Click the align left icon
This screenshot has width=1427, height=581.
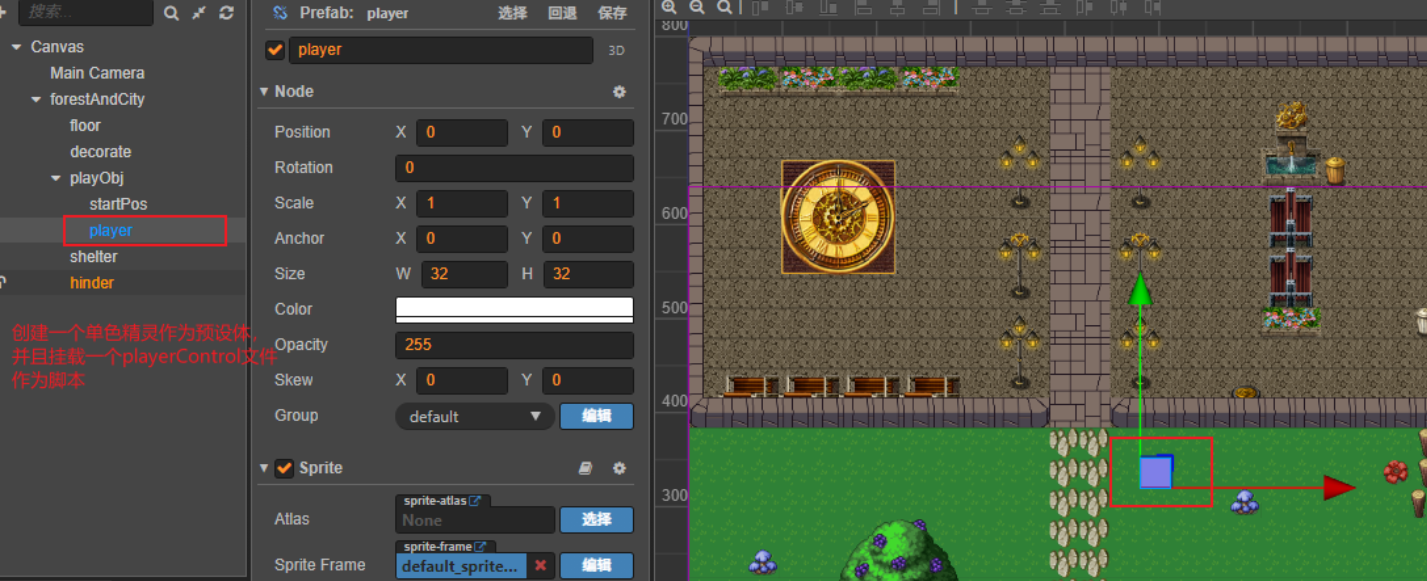pyautogui.click(x=864, y=7)
